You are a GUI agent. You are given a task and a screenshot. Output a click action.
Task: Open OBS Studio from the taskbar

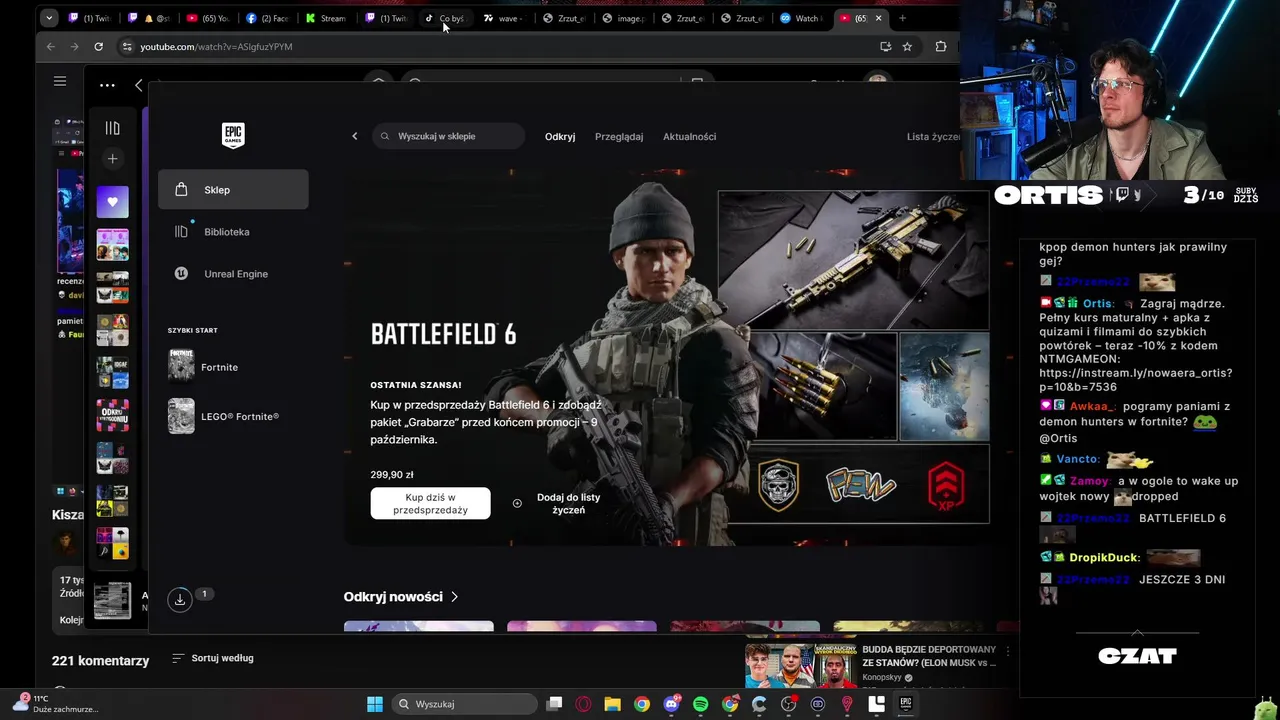(x=789, y=704)
